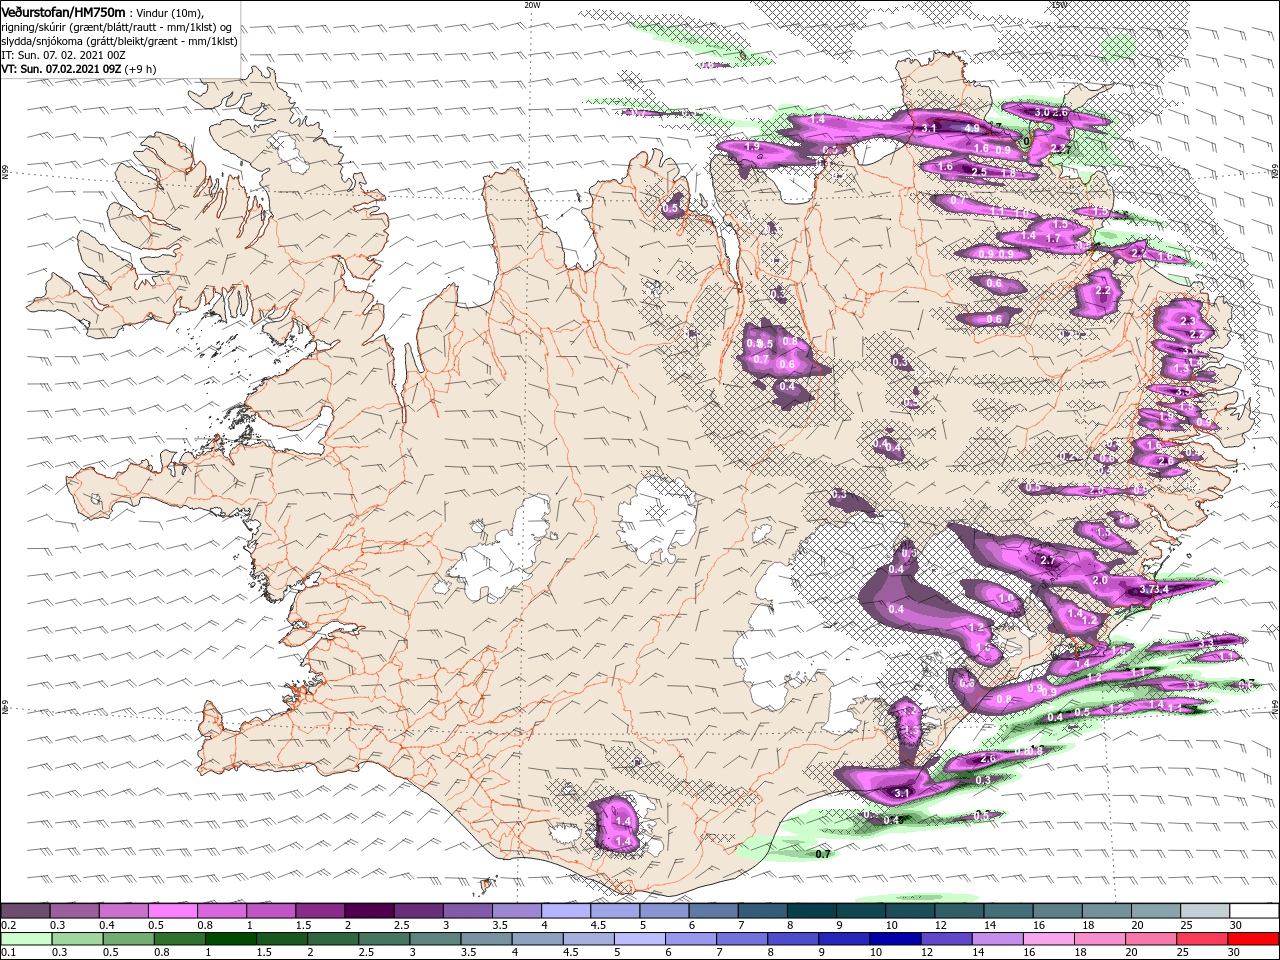Click the 'IT: Sun. 07. 02. 2021 00Z' line
The width and height of the screenshot is (1280, 960).
63,55
